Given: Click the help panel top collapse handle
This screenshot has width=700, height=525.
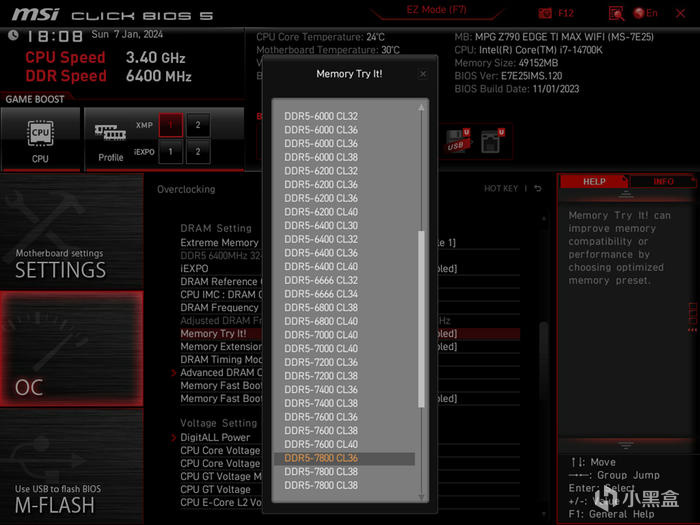Looking at the screenshot, I should pos(625,194).
